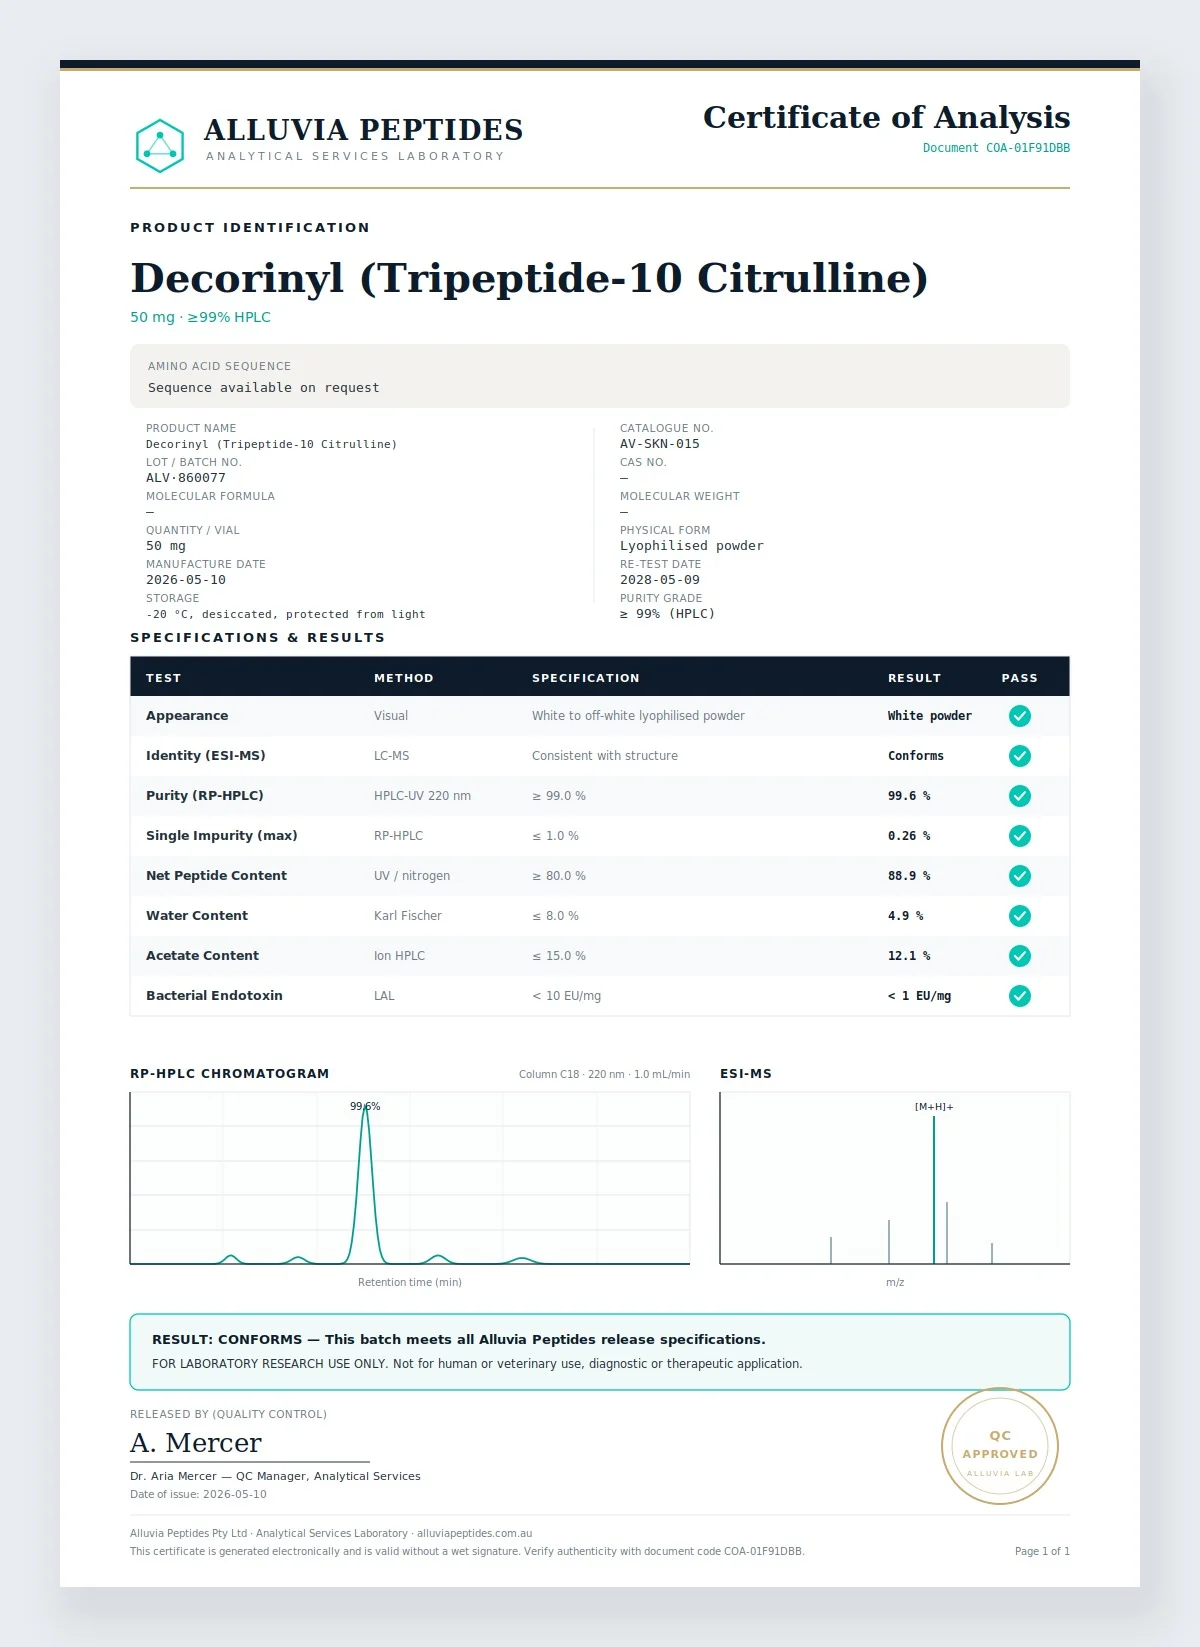The image size is (1200, 1647).
Task: Click the SPECIFICATION column header
Action: [586, 678]
